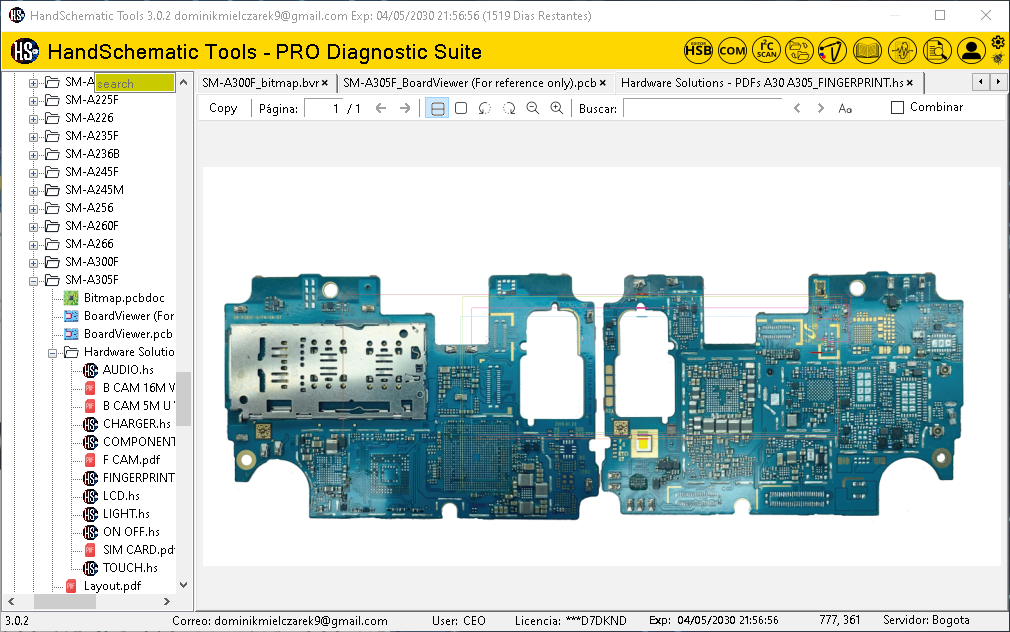Open LIGHT.hs file
The height and width of the screenshot is (632, 1010).
(126, 514)
